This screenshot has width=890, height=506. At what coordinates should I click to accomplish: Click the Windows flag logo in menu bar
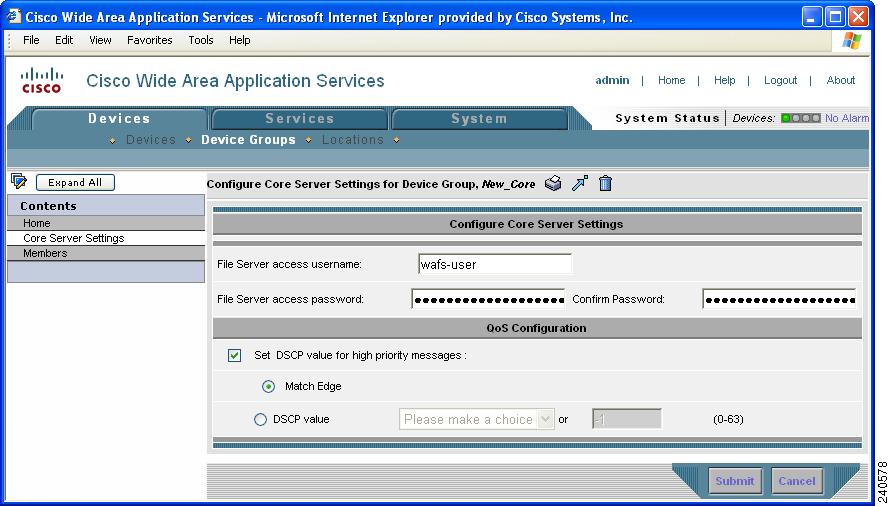click(x=851, y=40)
